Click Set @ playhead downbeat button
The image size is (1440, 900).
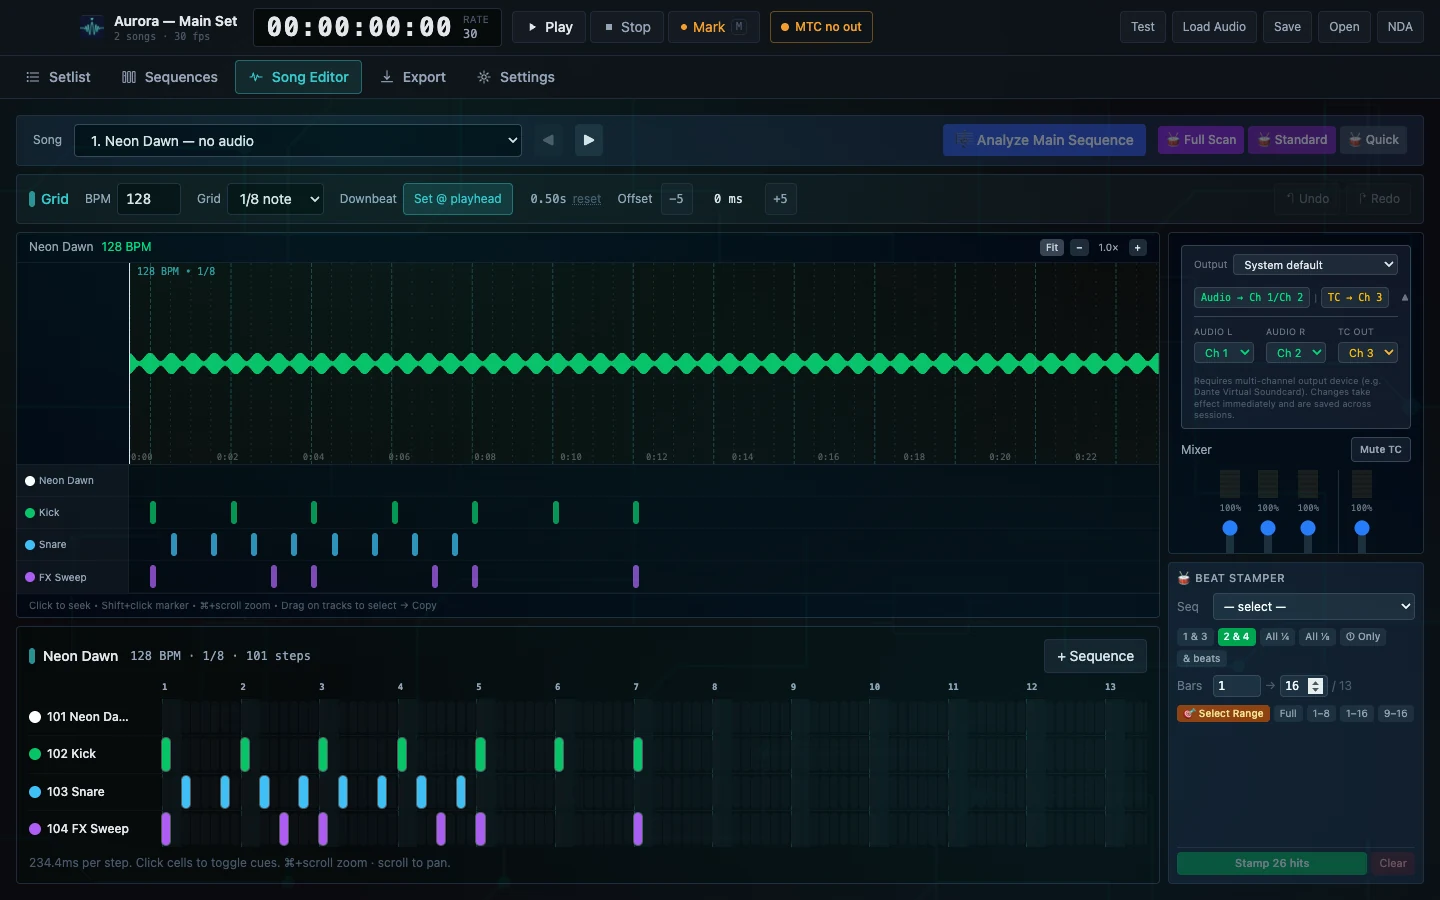(458, 199)
